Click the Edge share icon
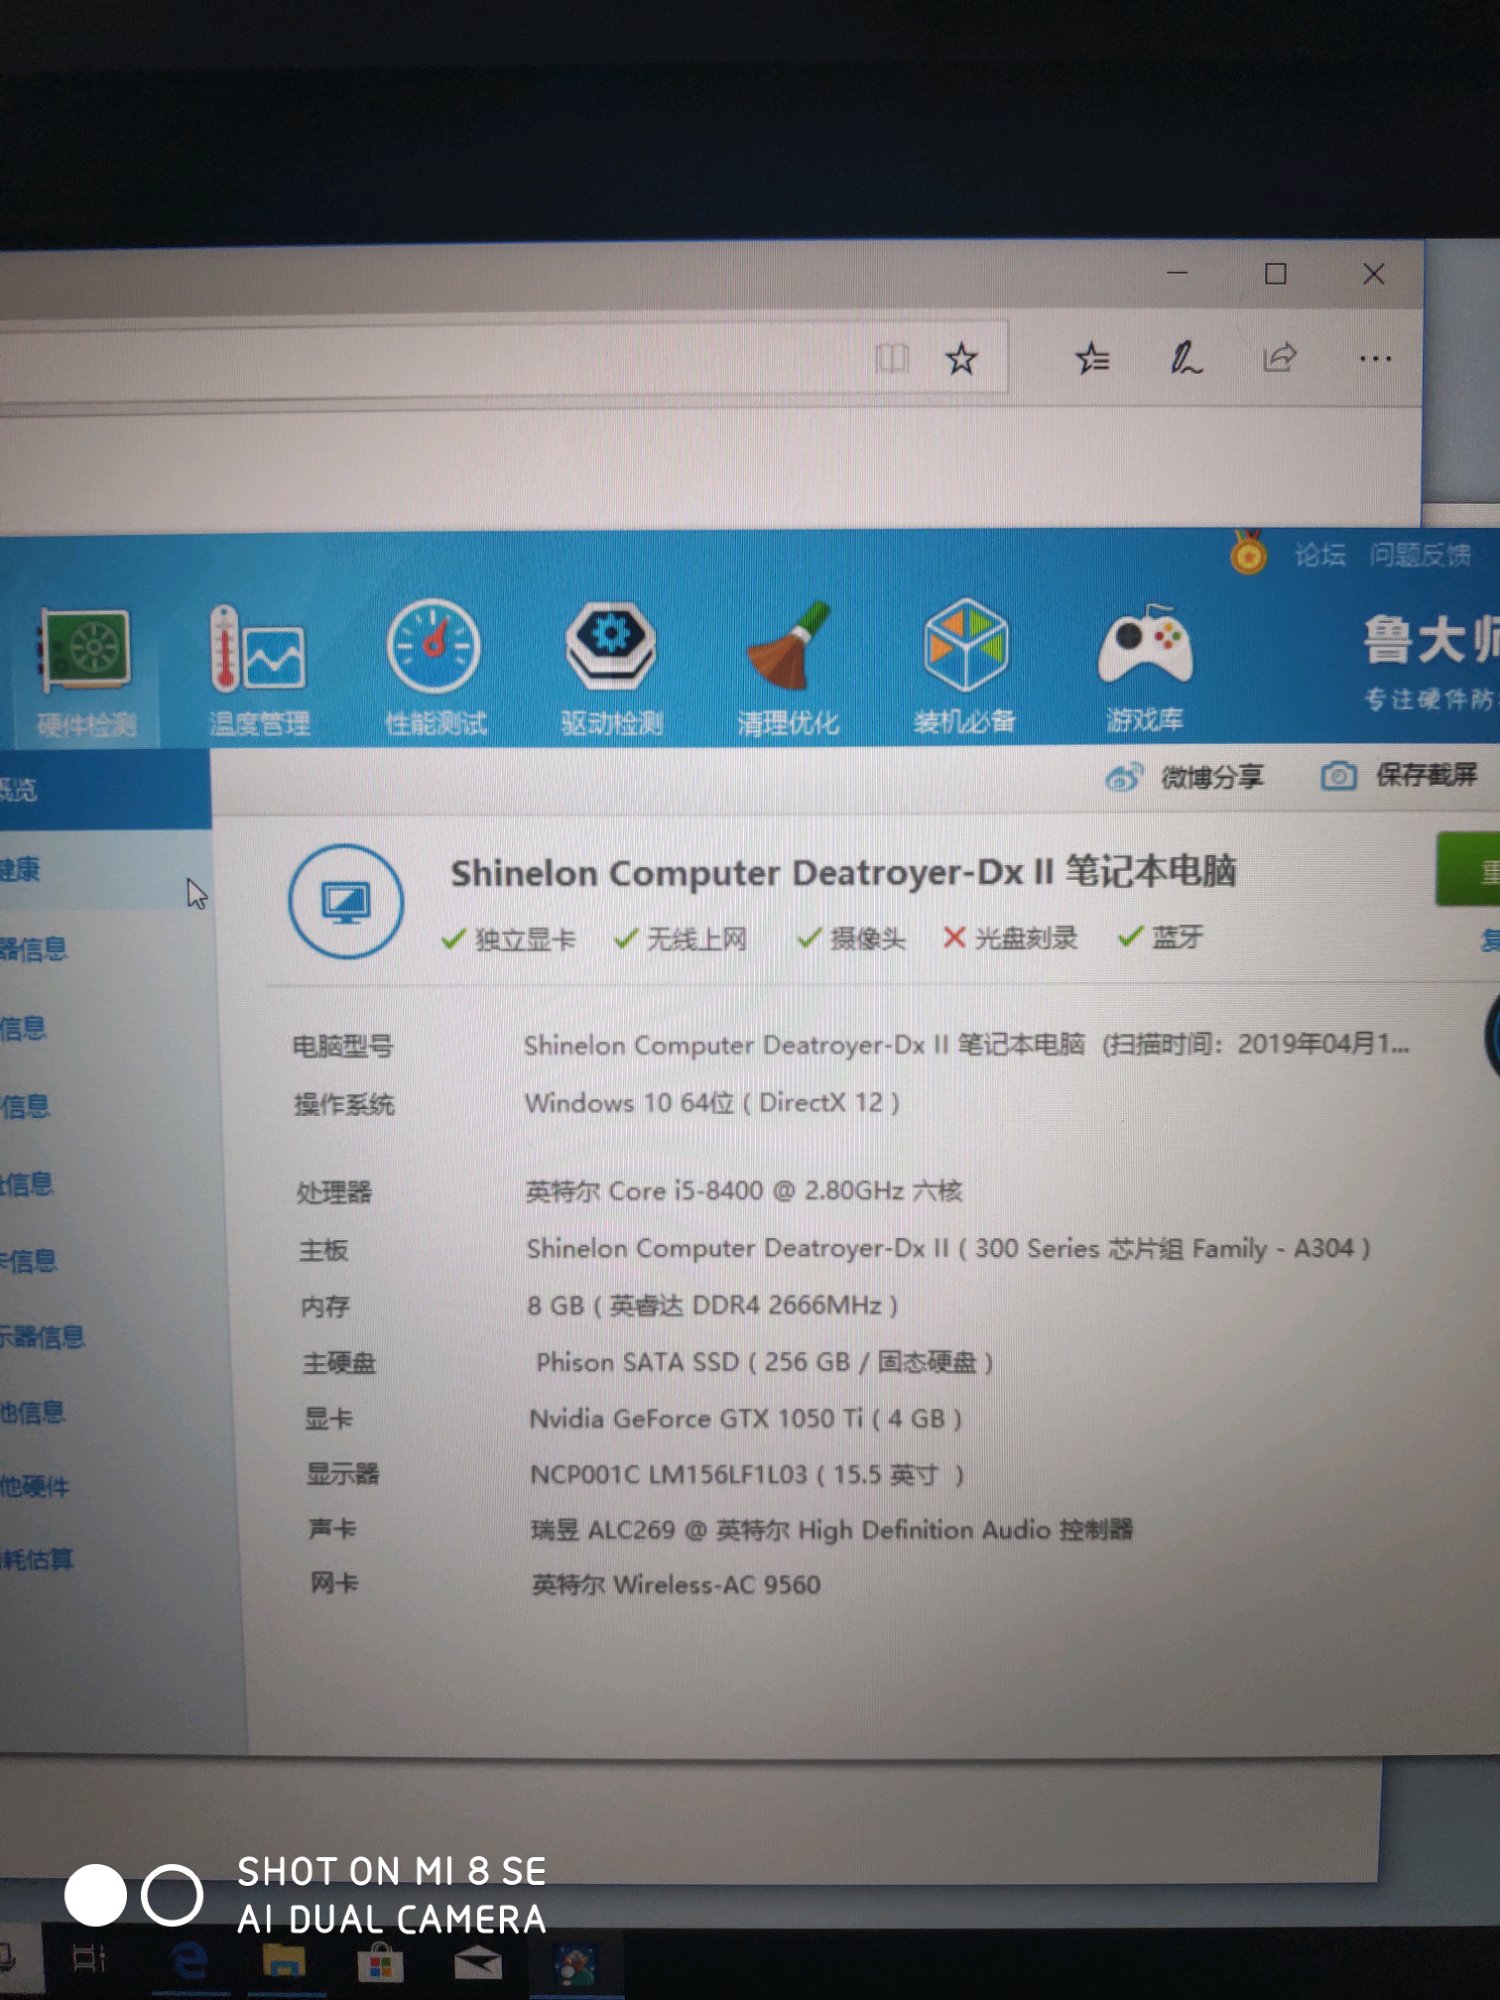1500x2000 pixels. tap(1280, 357)
